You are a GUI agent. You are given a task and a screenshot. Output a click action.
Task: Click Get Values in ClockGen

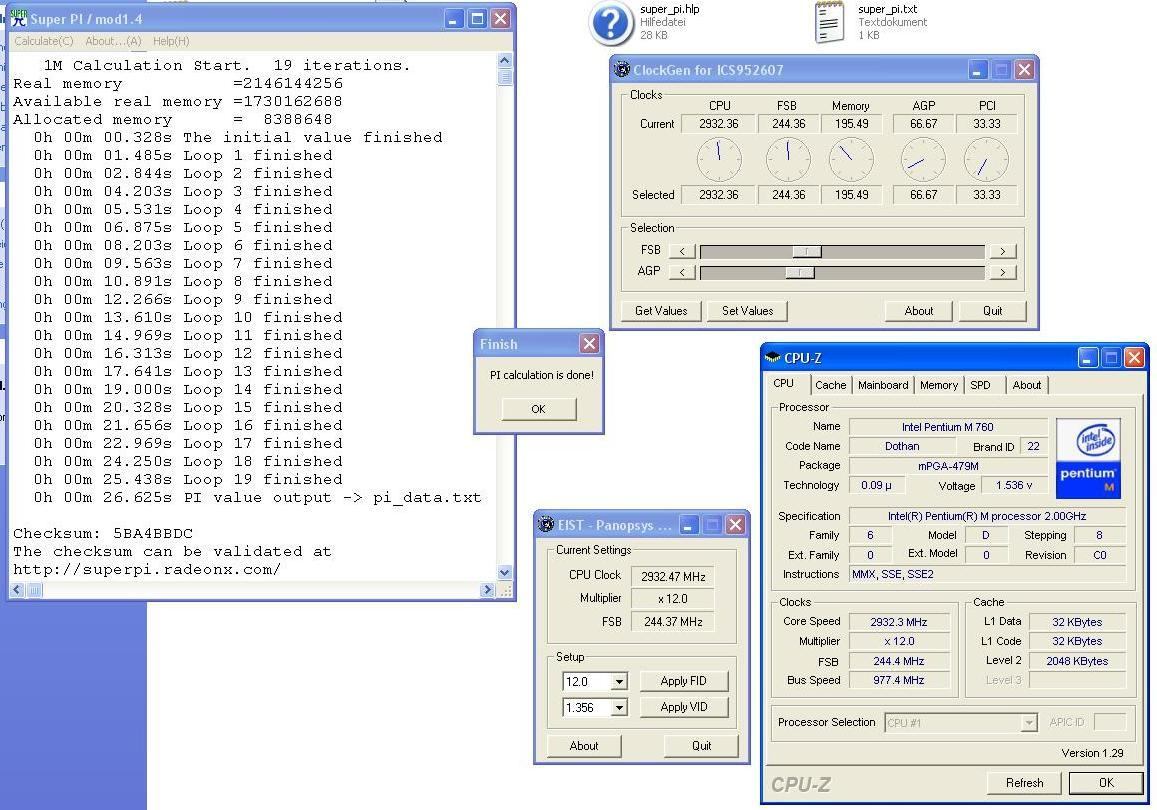[661, 311]
